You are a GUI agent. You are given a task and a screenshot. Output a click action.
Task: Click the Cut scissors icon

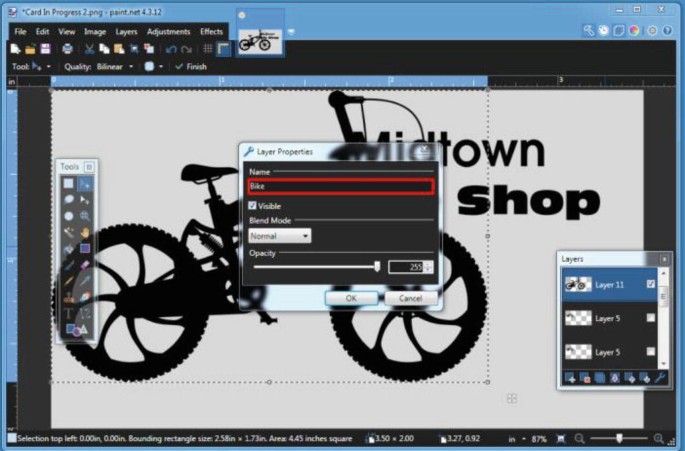tap(89, 49)
